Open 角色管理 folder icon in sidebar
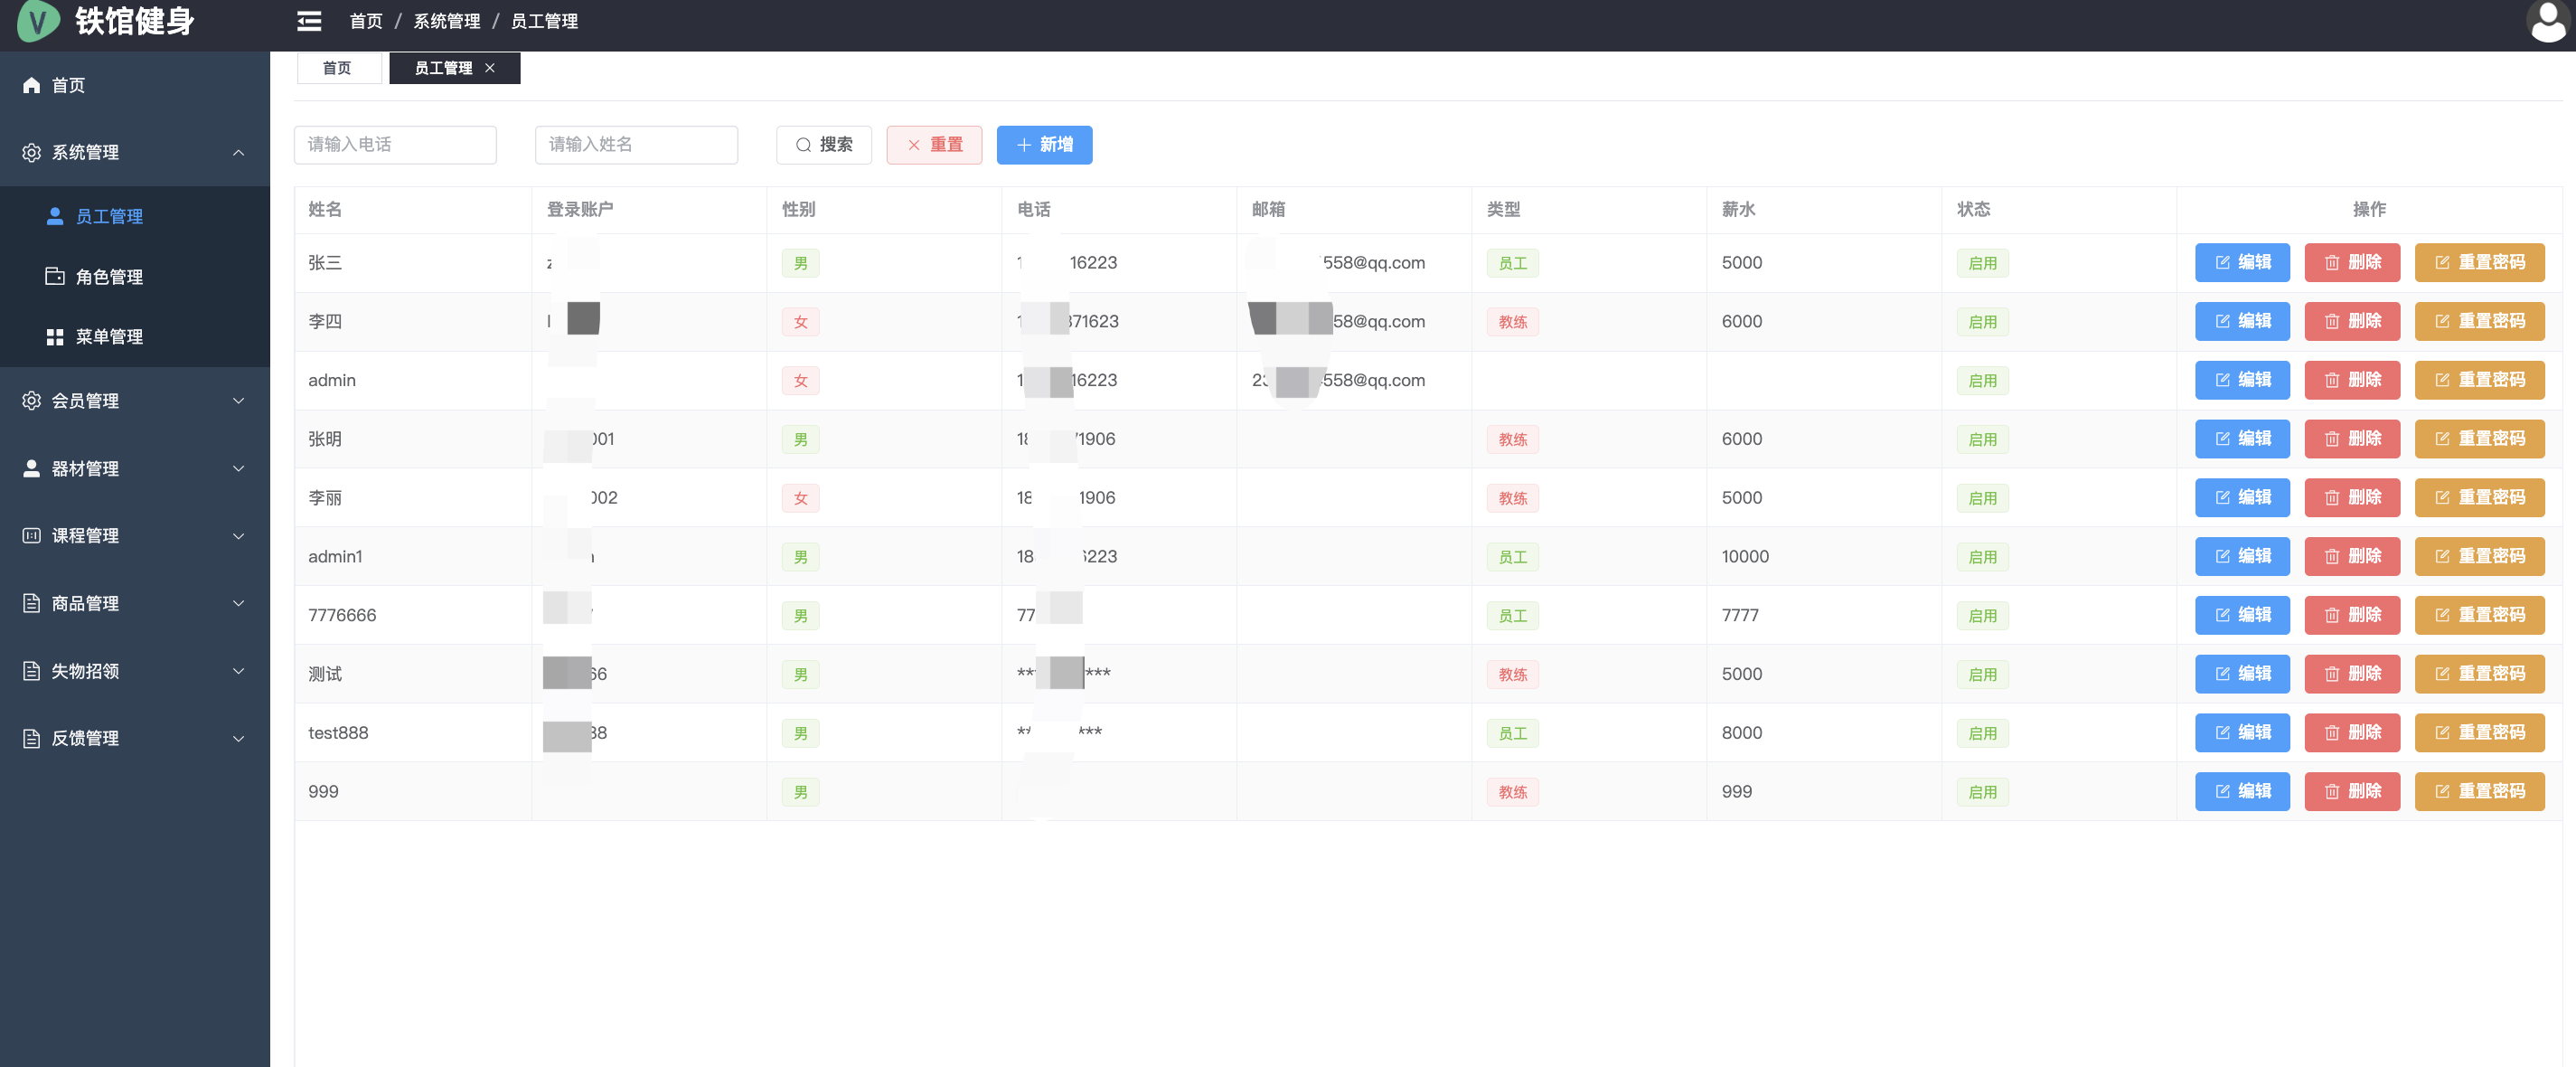The image size is (2576, 1067). 55,276
